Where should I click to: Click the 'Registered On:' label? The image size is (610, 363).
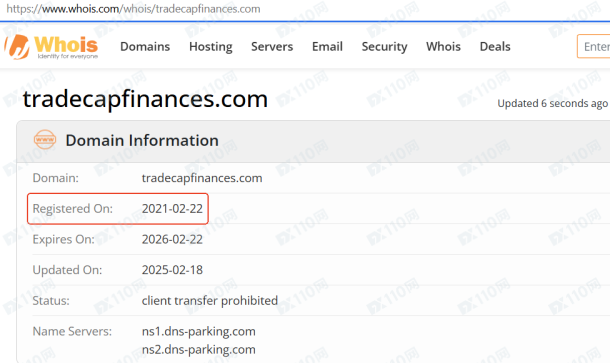73,209
